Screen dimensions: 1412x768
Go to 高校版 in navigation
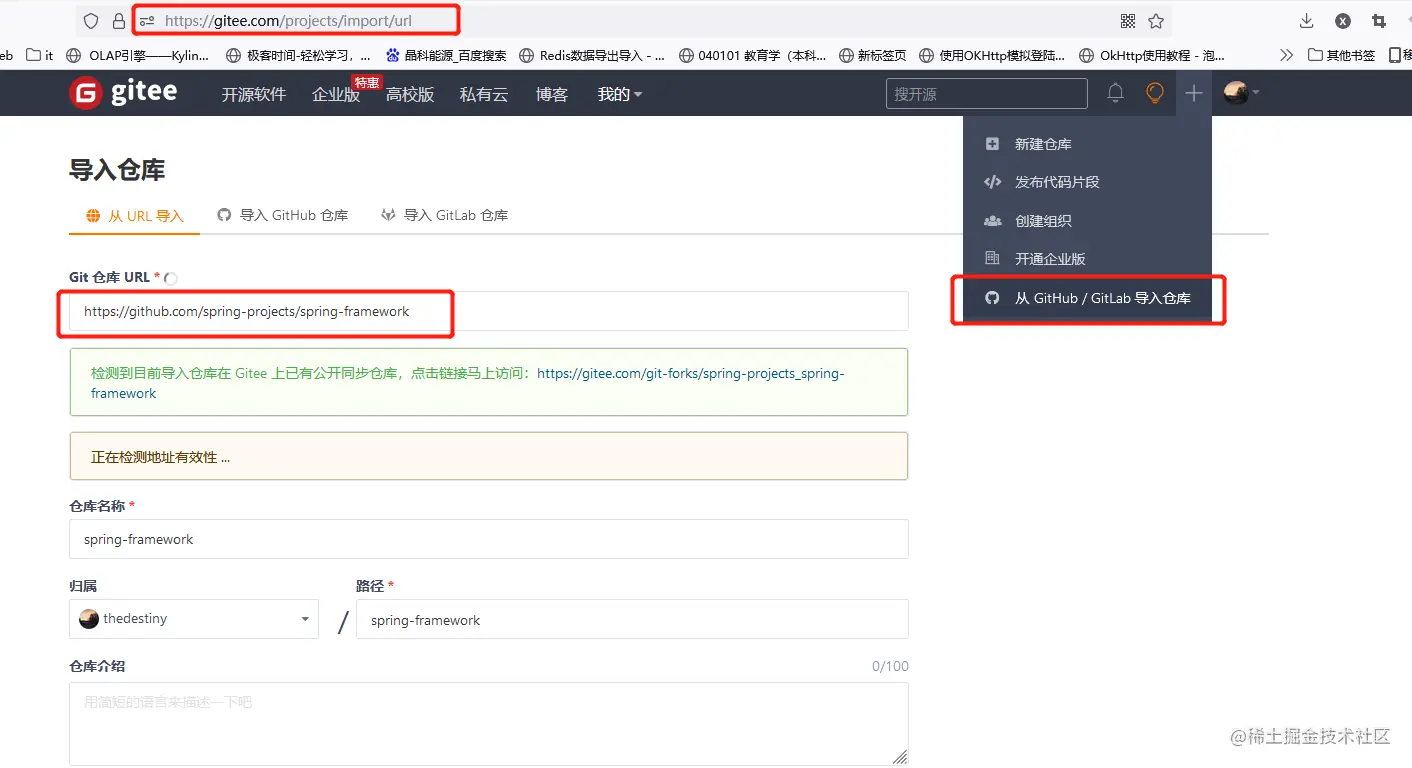410,94
